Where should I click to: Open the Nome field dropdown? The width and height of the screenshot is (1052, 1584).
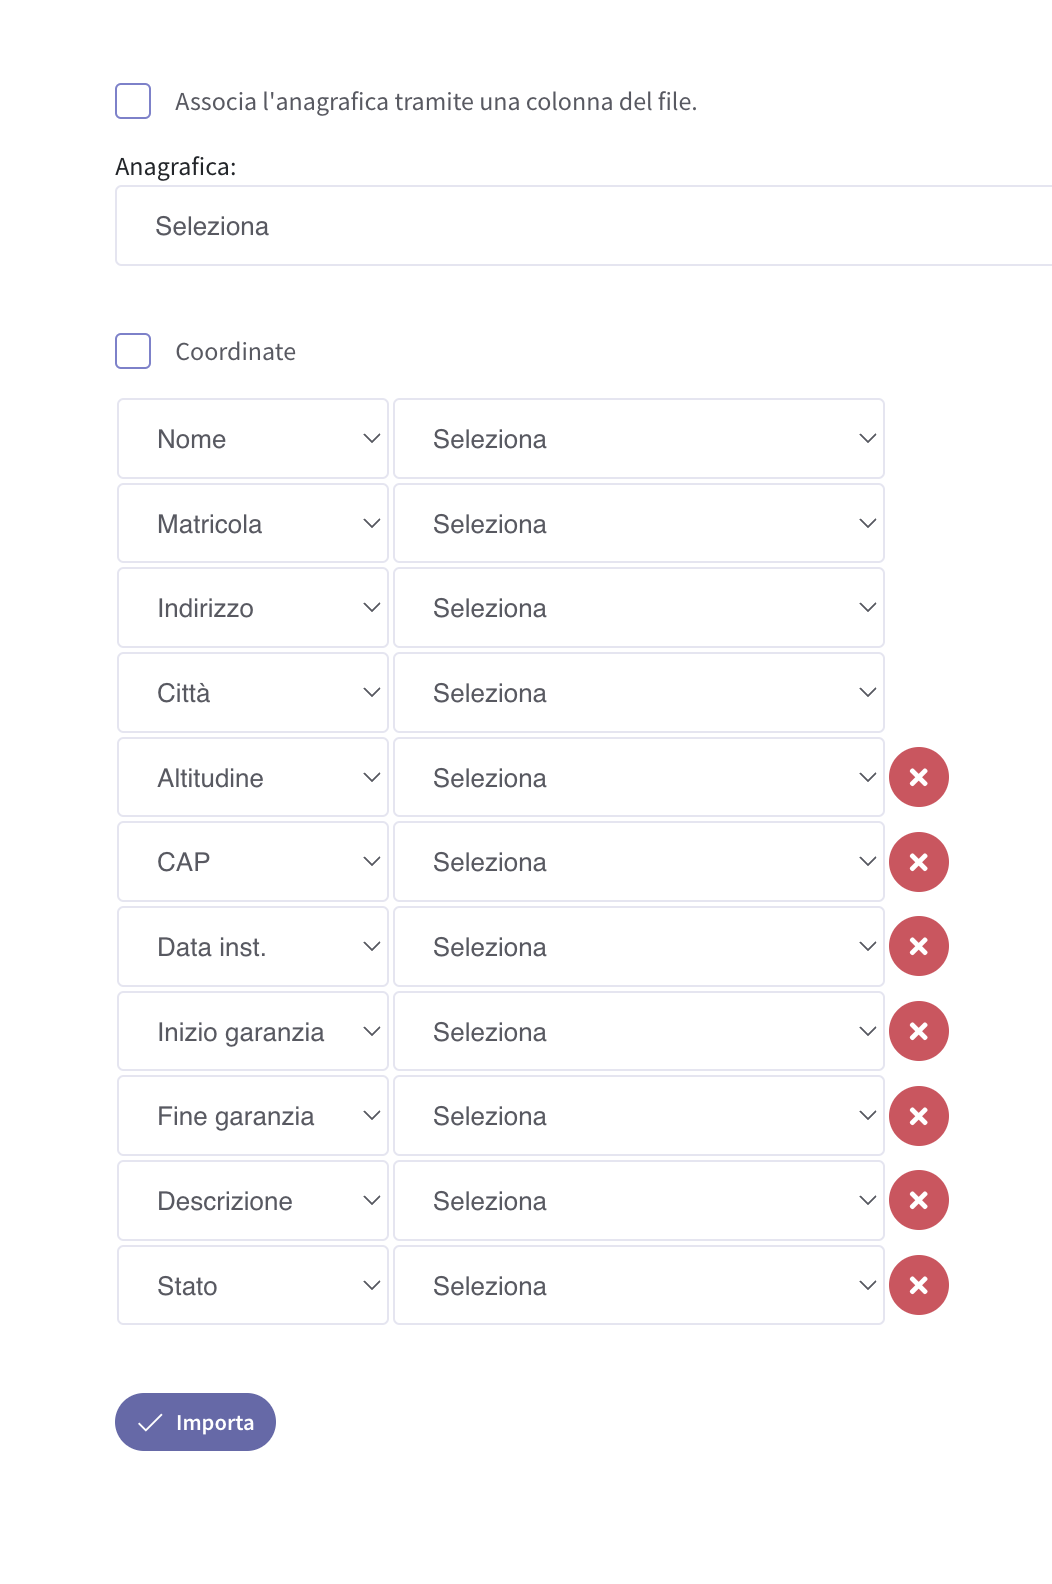click(253, 439)
